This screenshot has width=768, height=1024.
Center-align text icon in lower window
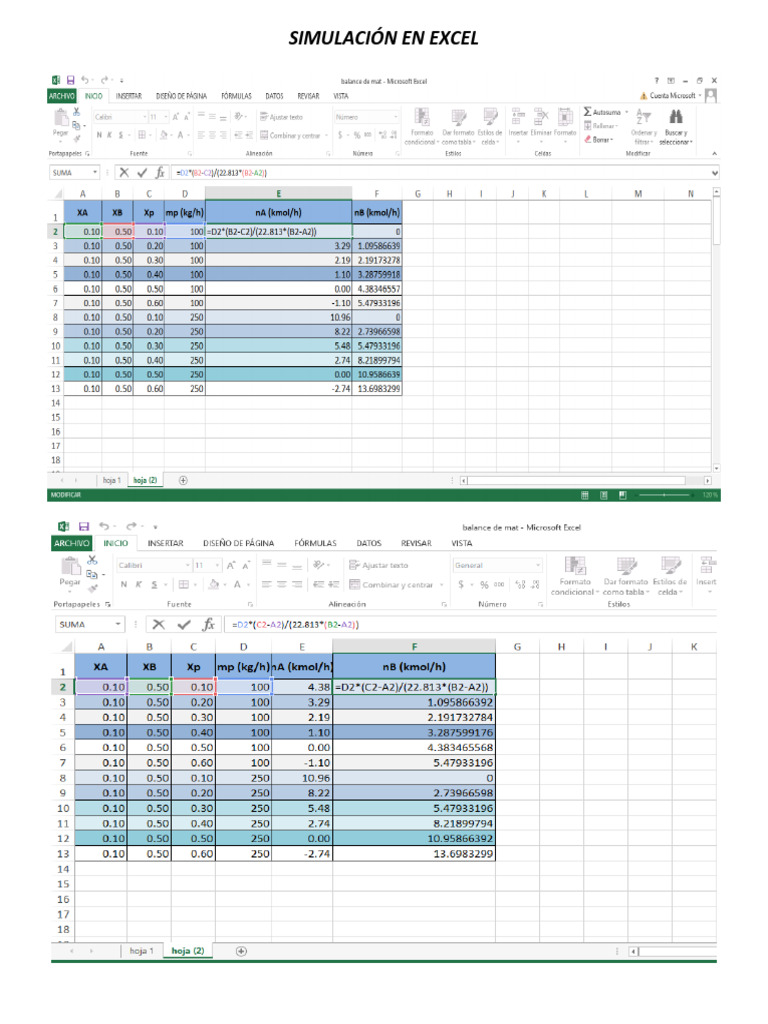pos(281,584)
